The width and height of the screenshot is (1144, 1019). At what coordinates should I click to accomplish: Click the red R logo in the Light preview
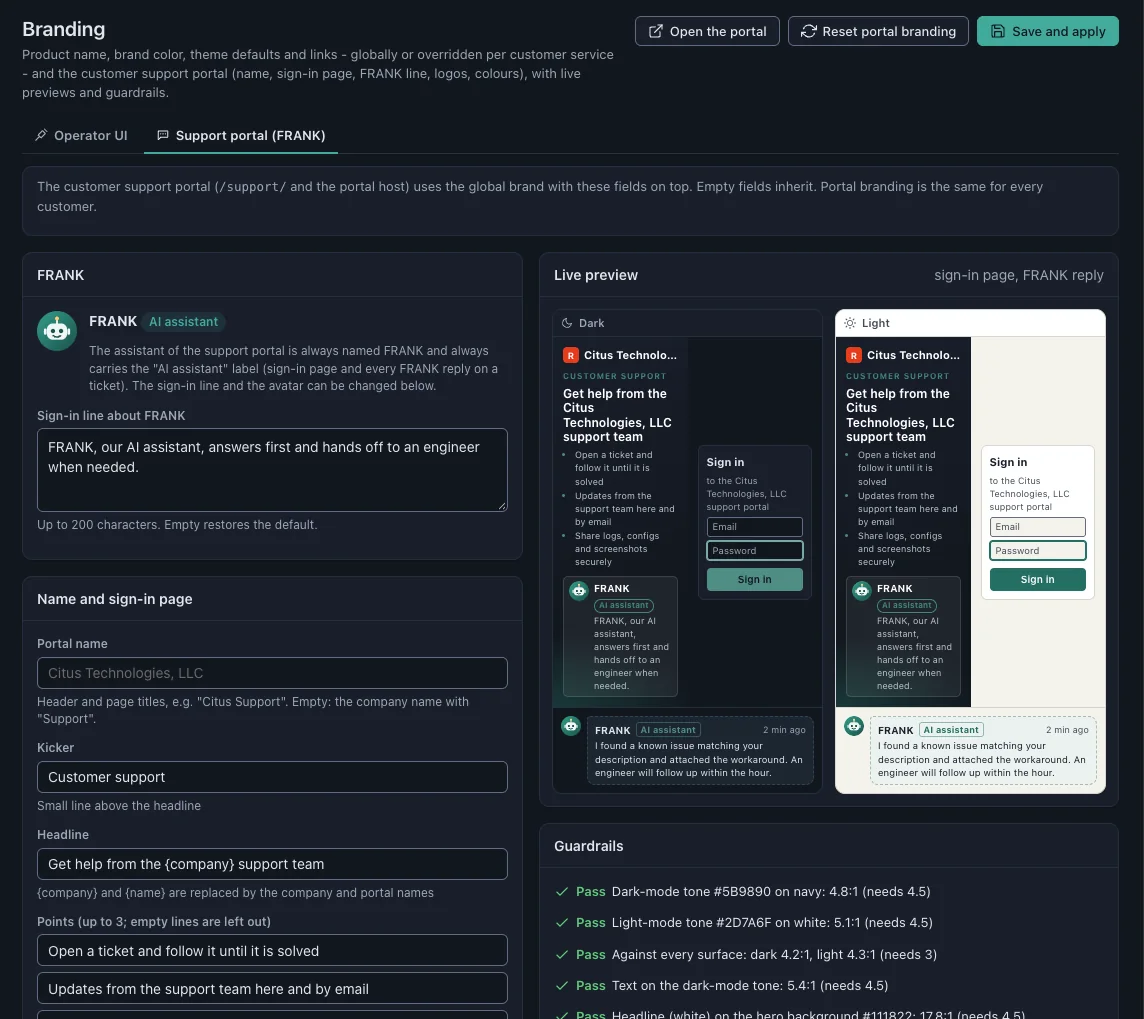[x=854, y=355]
